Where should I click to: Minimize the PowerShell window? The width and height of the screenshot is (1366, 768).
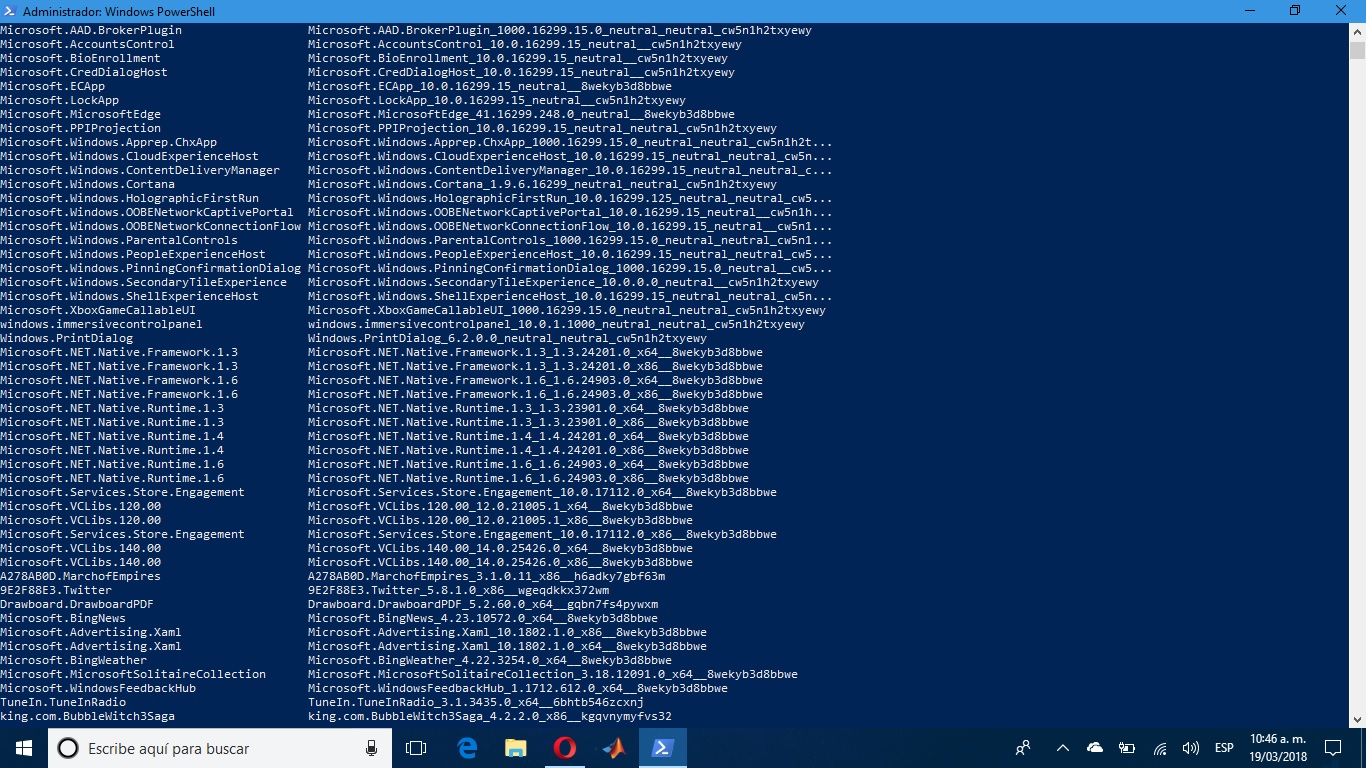click(x=1251, y=11)
